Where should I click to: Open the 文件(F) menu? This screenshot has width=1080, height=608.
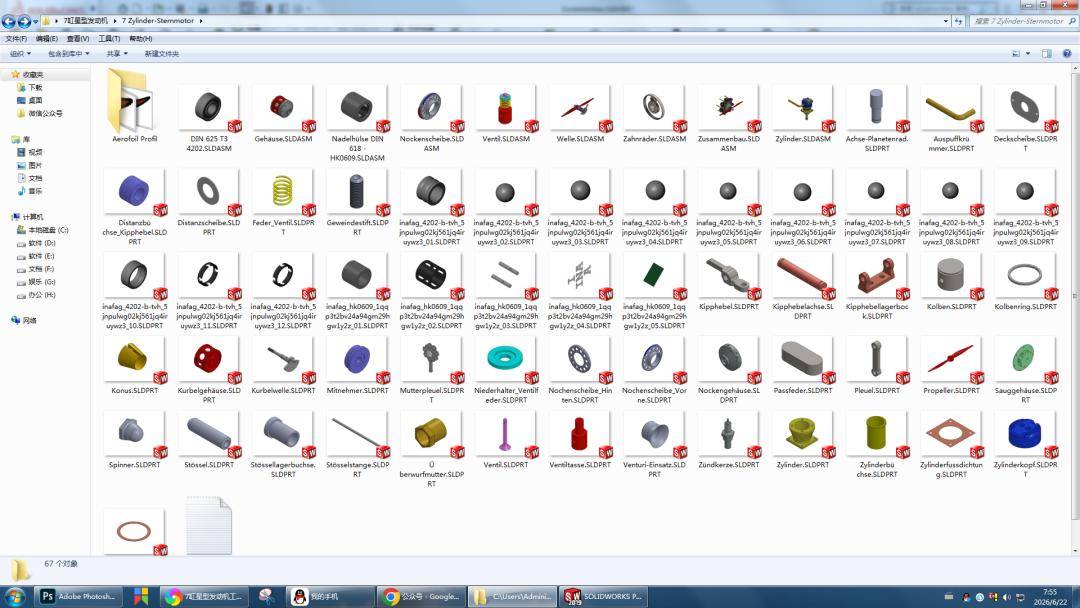(16, 39)
